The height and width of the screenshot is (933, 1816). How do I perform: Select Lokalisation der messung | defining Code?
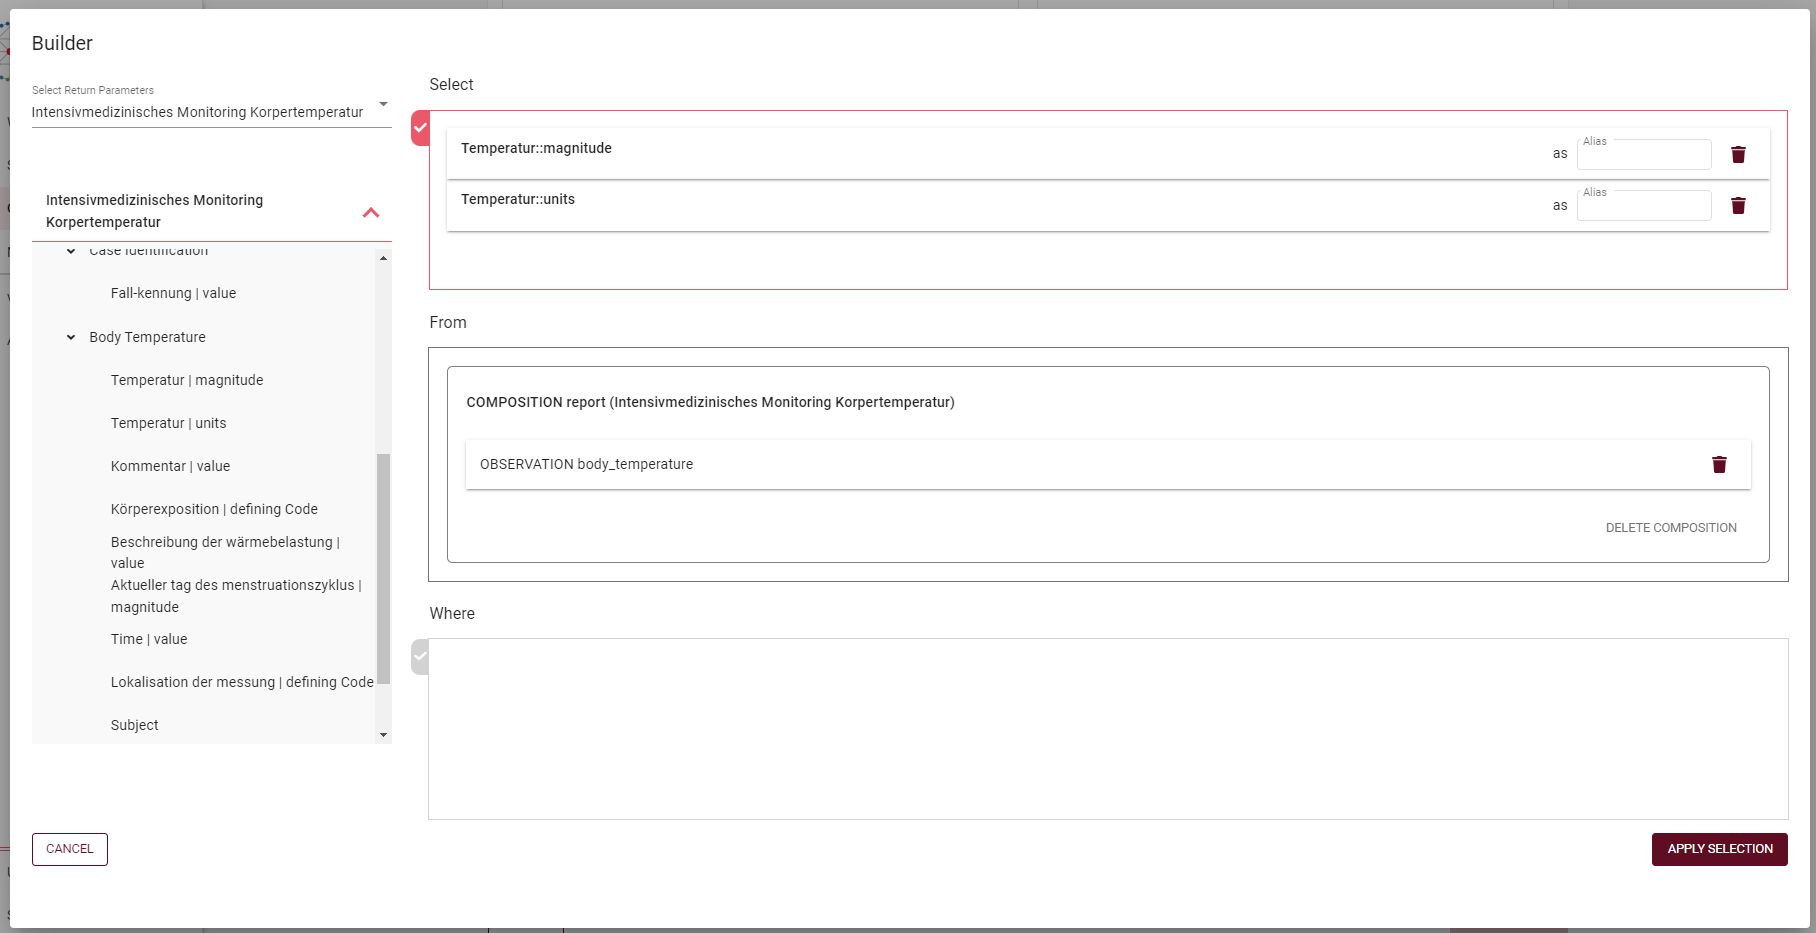[242, 682]
